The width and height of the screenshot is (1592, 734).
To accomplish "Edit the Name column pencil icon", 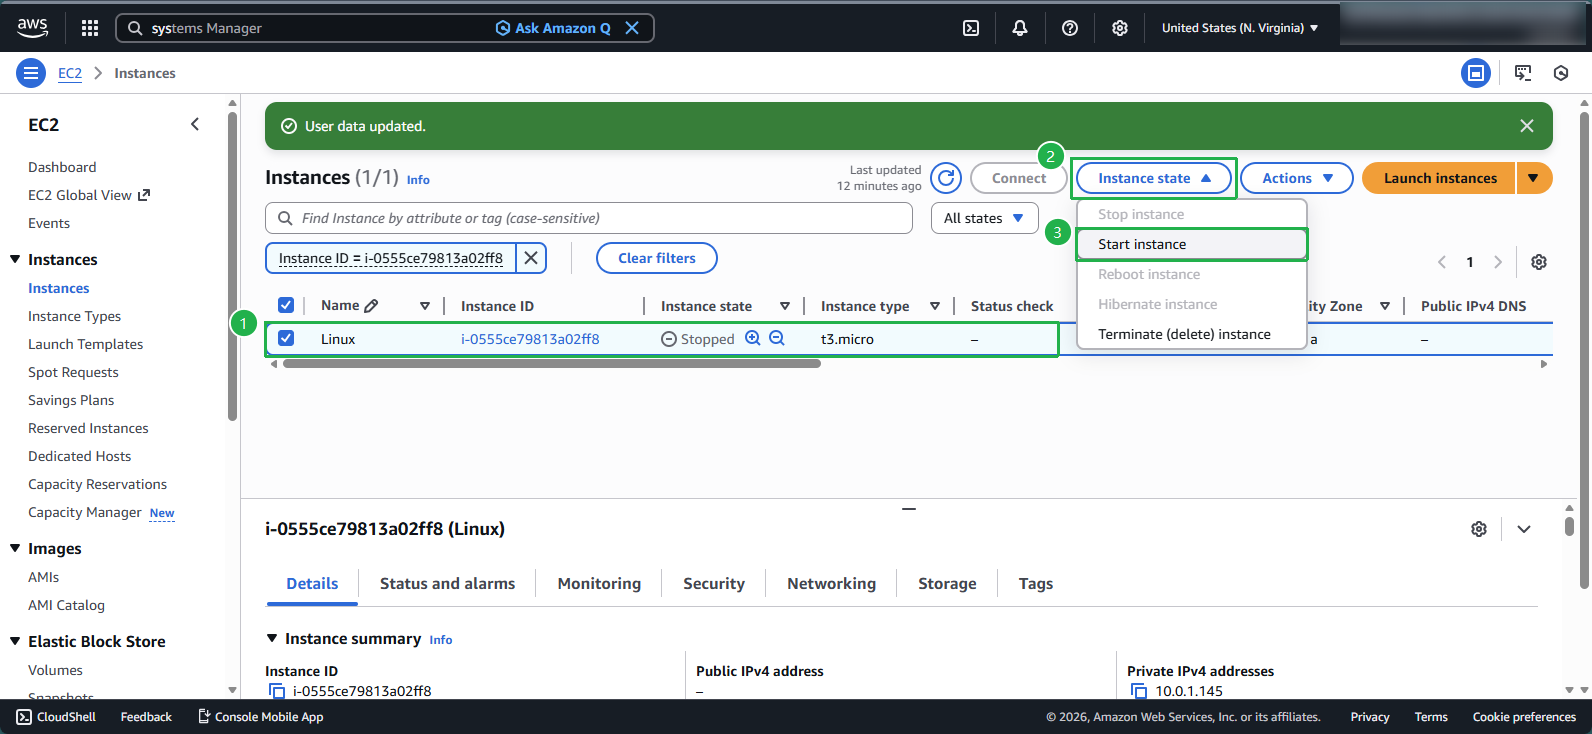I will pyautogui.click(x=371, y=306).
